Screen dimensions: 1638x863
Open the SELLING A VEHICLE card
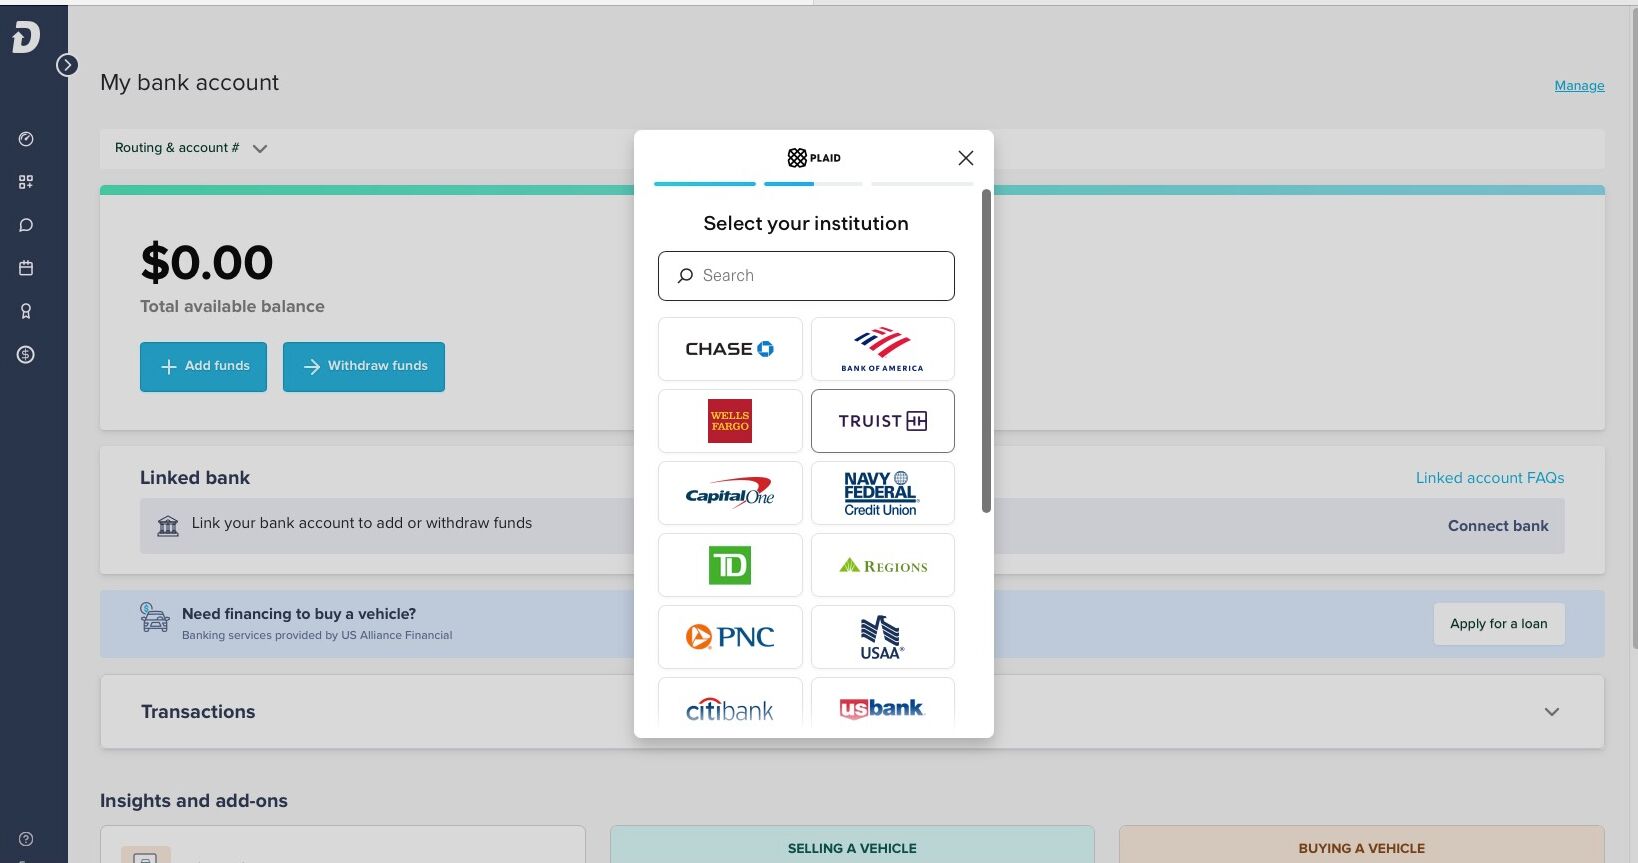tap(852, 845)
